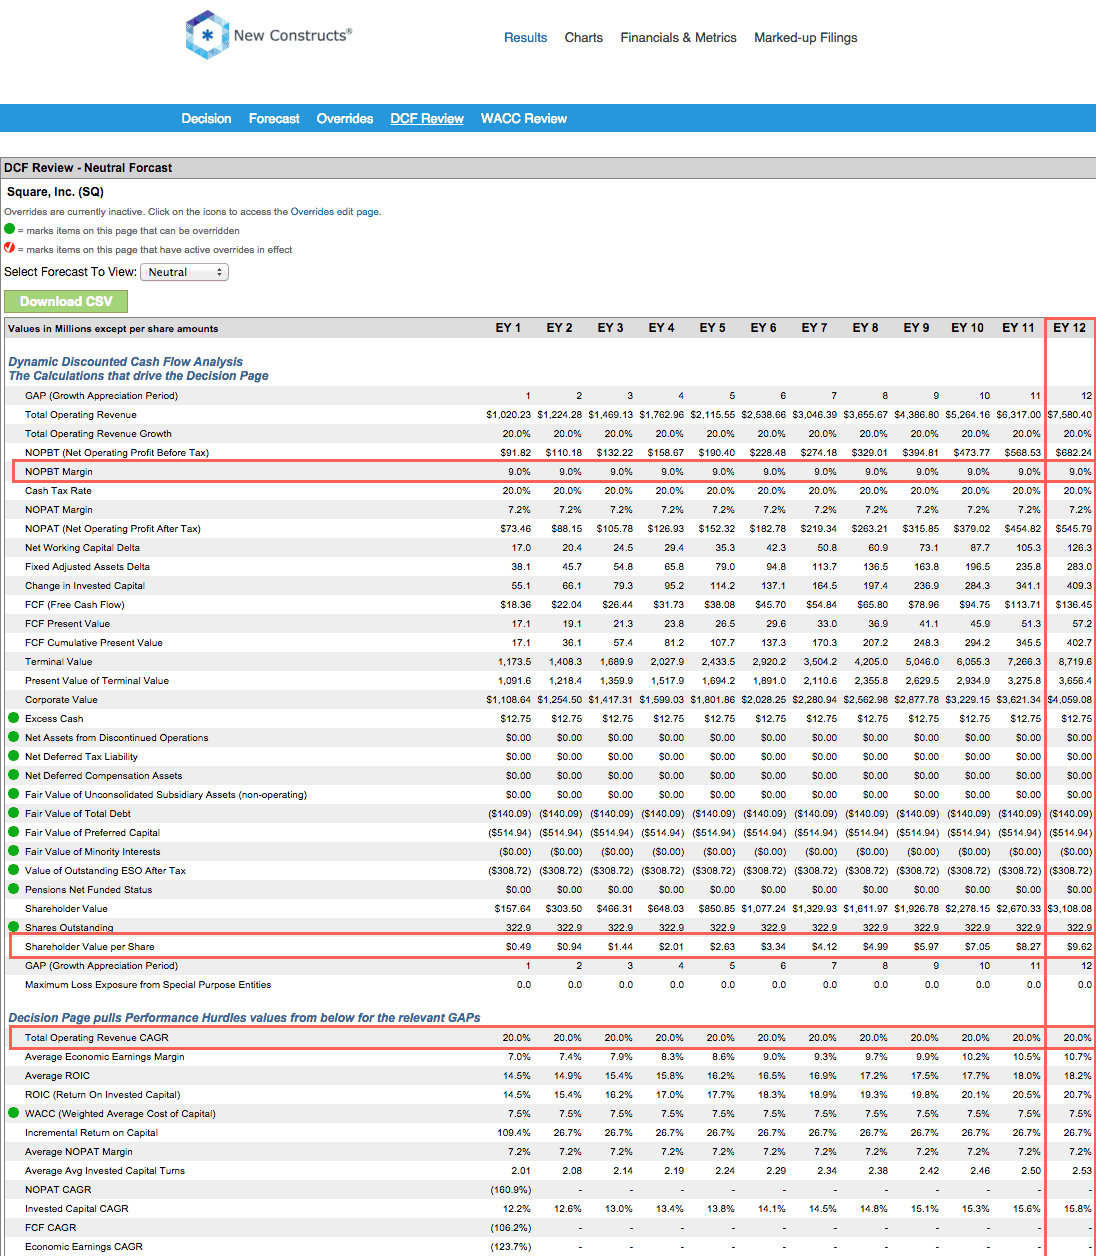Click override dot for Unconsolidated Subsidiary Assets row
Screen dimensions: 1096x1256
pos(14,794)
